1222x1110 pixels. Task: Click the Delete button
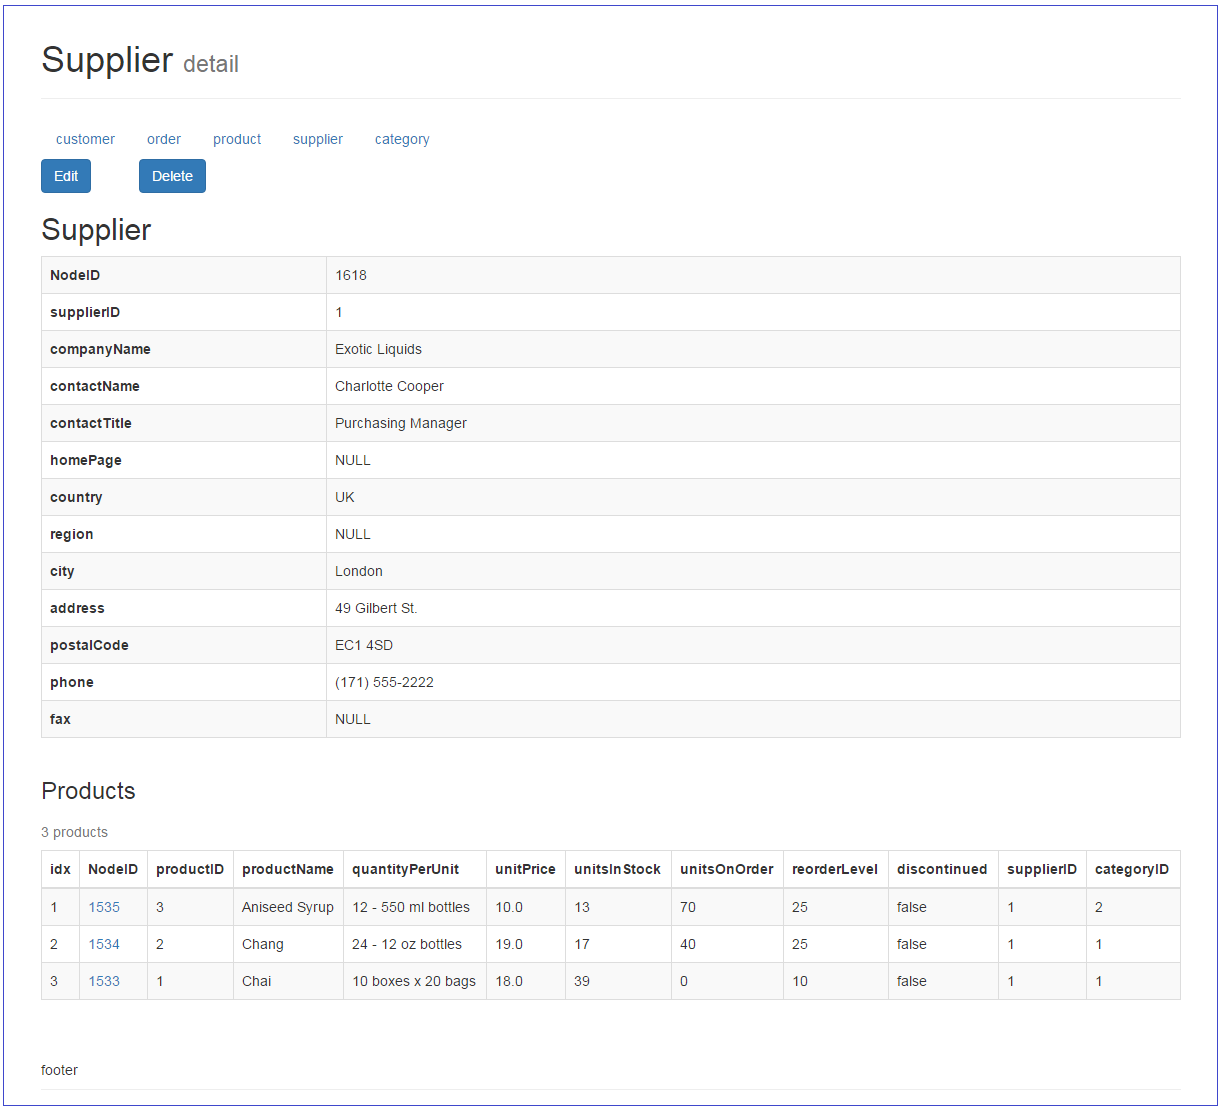172,176
